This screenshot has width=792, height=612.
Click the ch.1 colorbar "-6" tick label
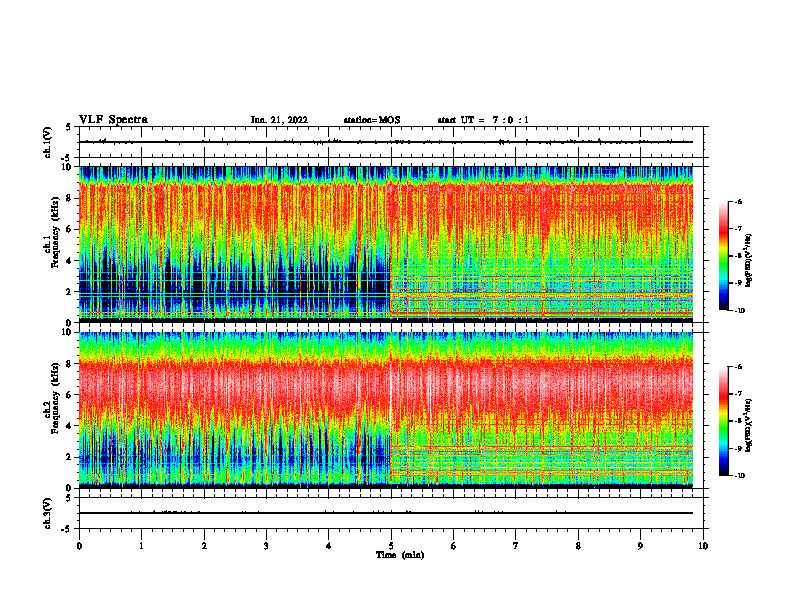coord(738,202)
